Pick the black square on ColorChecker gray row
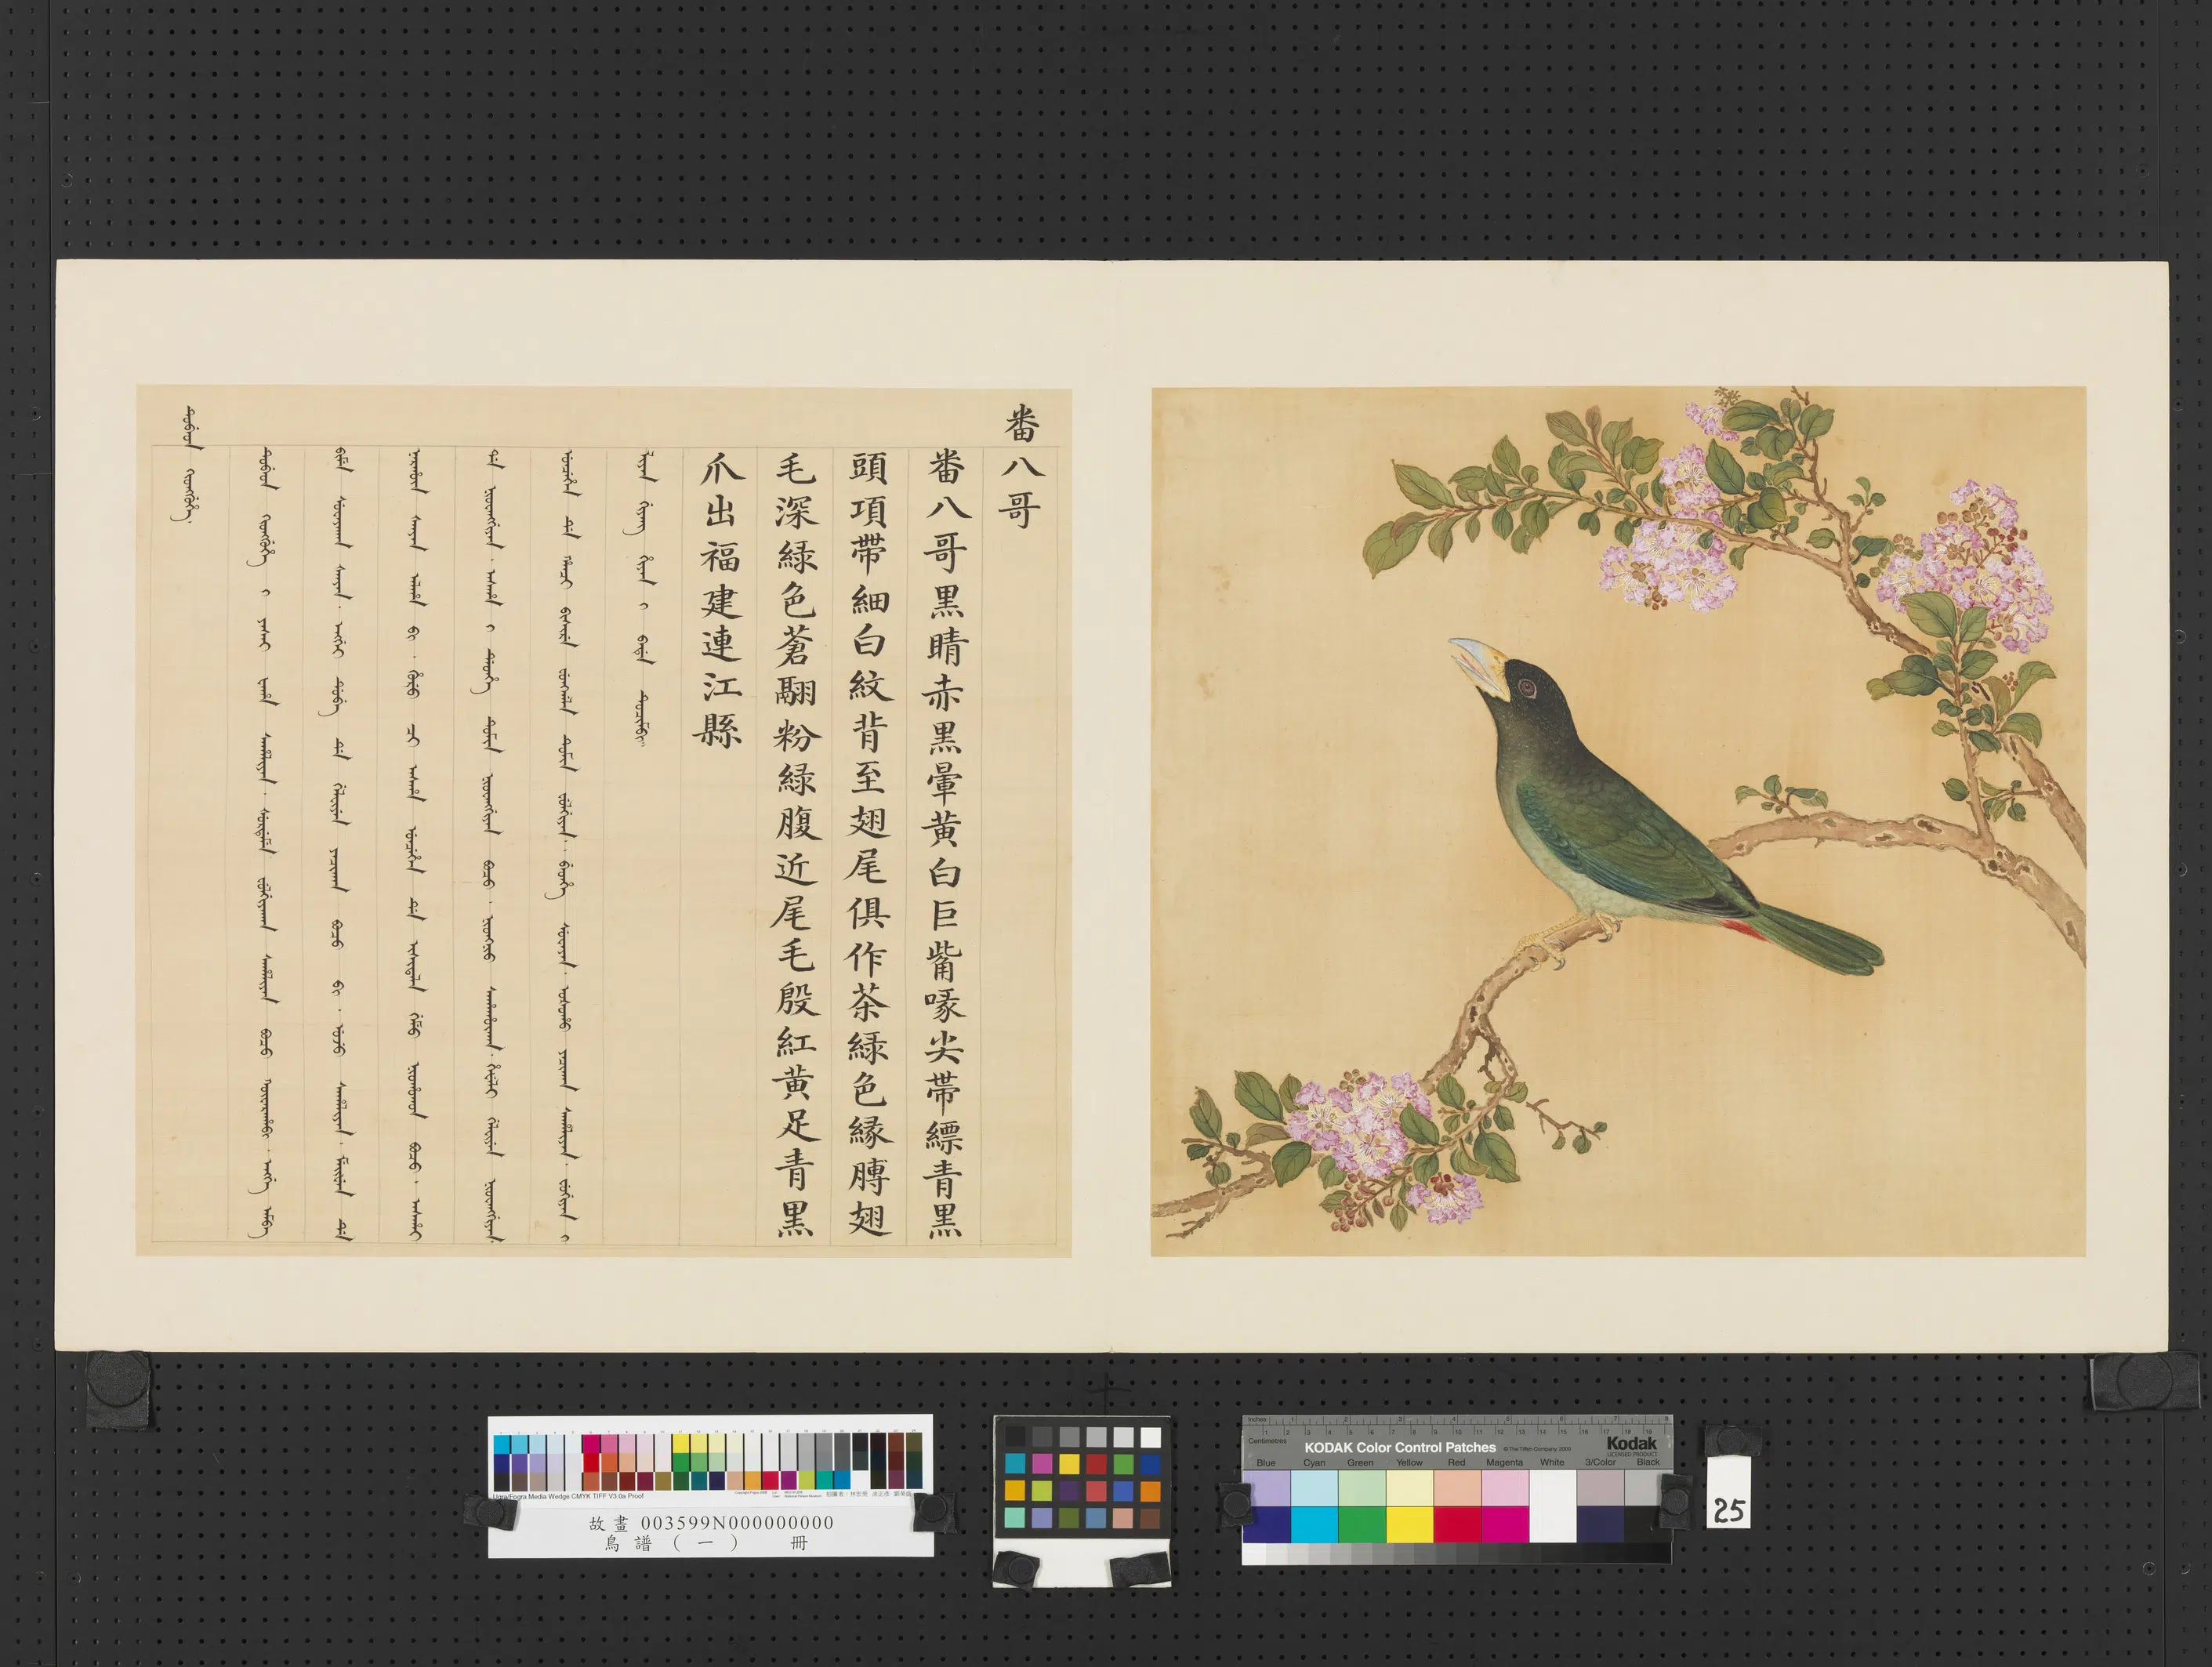This screenshot has width=2212, height=1667. (x=1015, y=1437)
